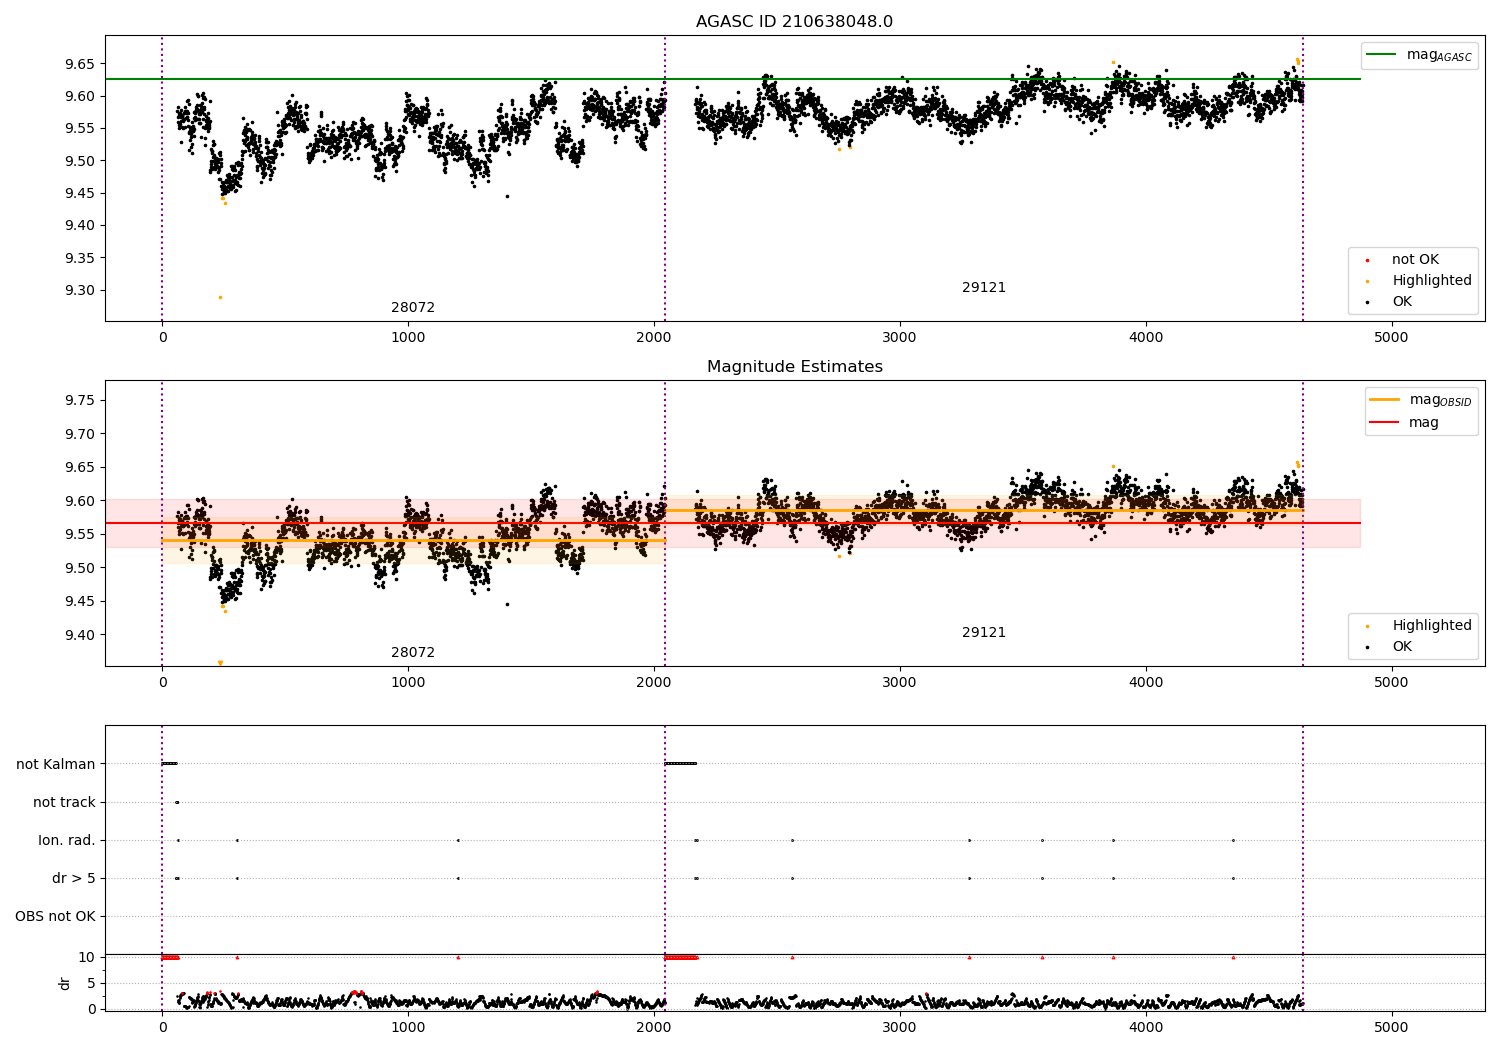Click the 3000 x-tick of the middle plot
Image resolution: width=1500 pixels, height=1050 pixels.
[x=900, y=683]
